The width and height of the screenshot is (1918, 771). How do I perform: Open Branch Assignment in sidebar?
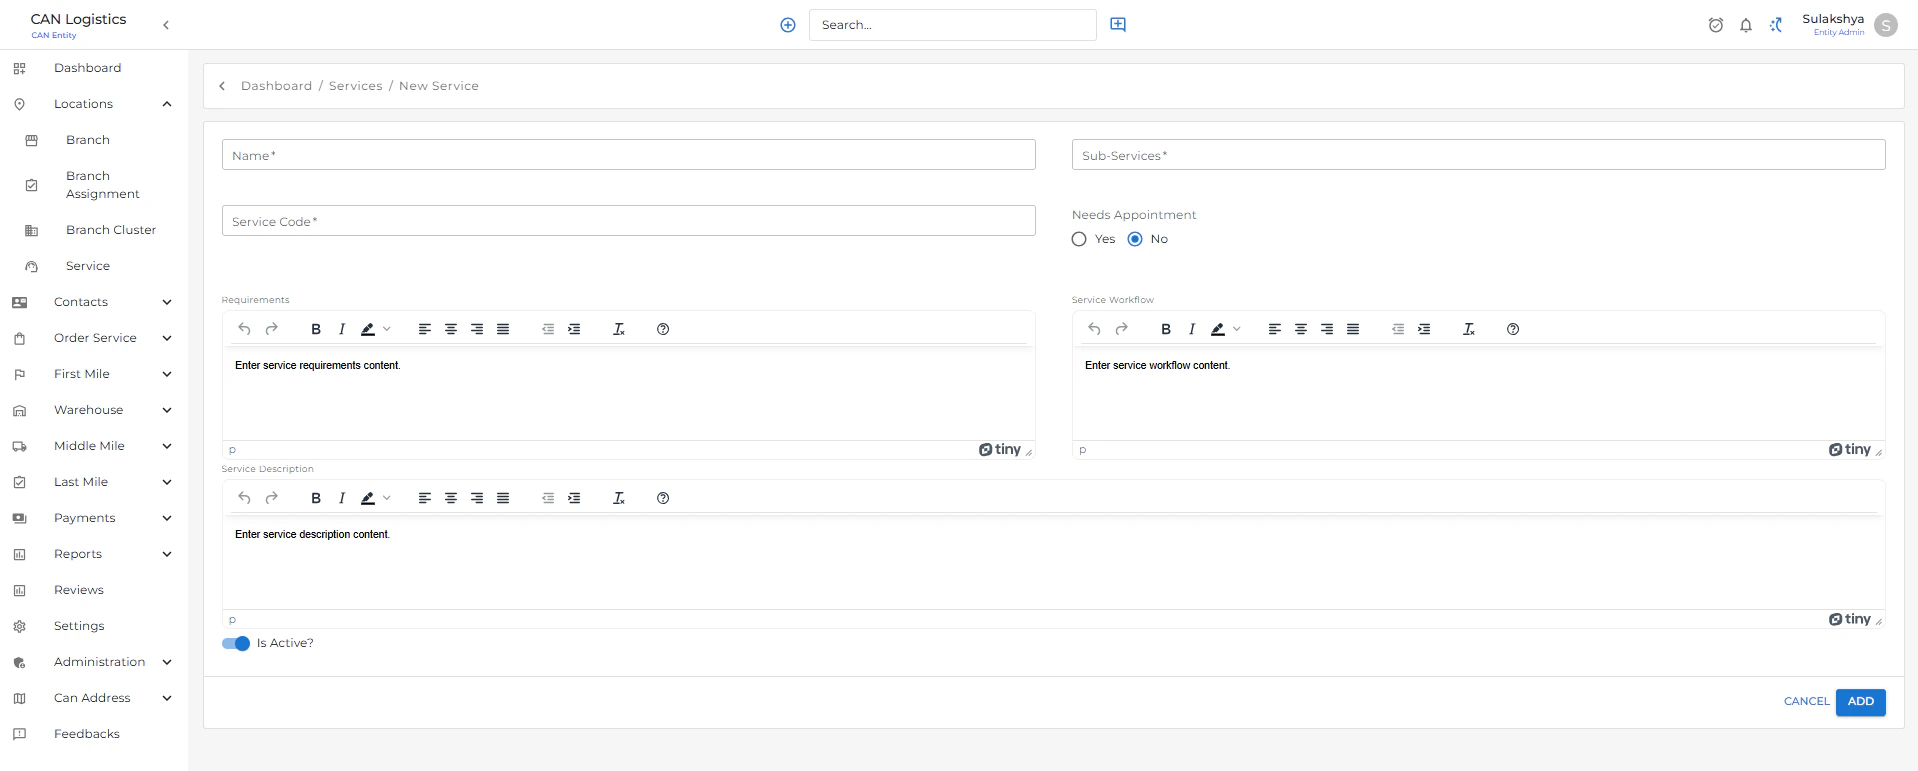102,185
